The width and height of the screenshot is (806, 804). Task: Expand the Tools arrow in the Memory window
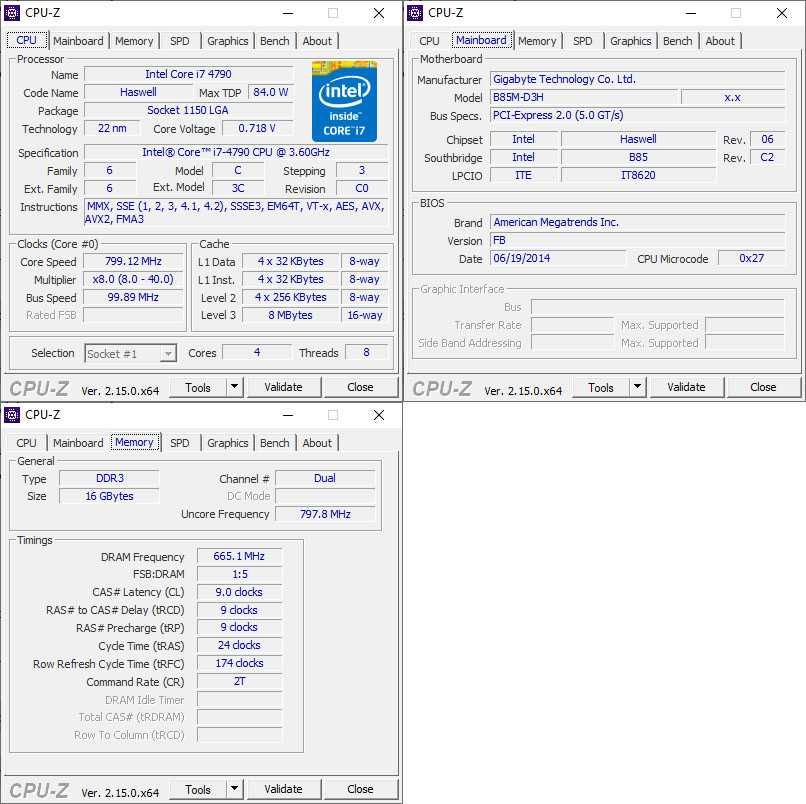click(x=234, y=789)
